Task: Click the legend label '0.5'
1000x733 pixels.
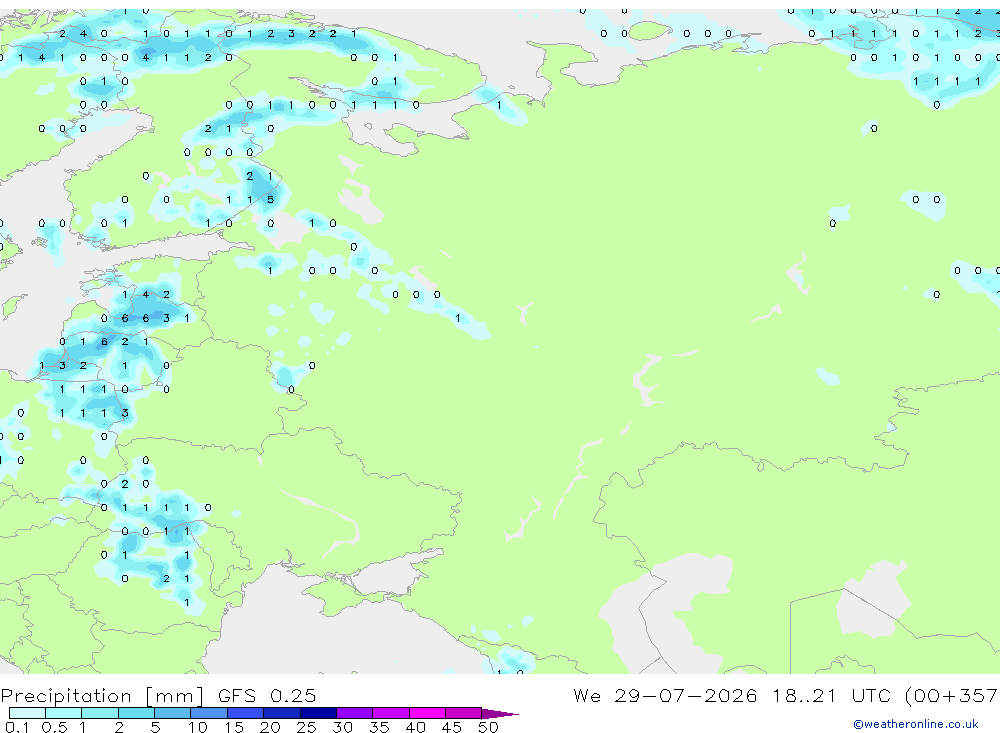Action: (54, 727)
